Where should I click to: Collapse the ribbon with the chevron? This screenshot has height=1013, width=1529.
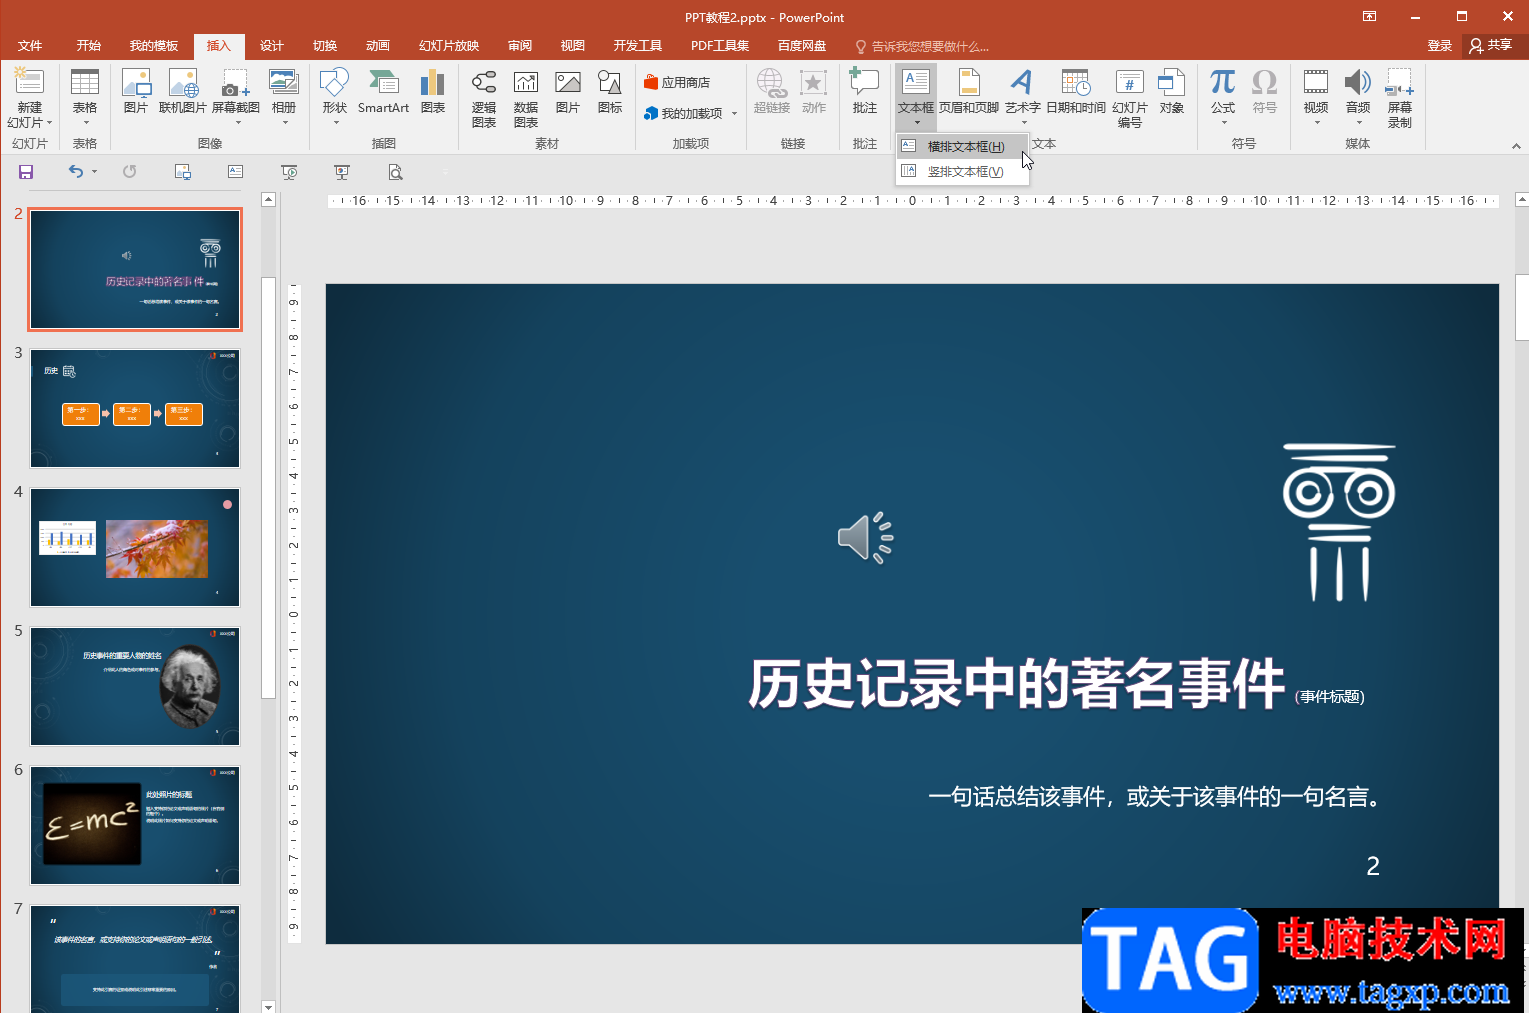coord(1516,146)
